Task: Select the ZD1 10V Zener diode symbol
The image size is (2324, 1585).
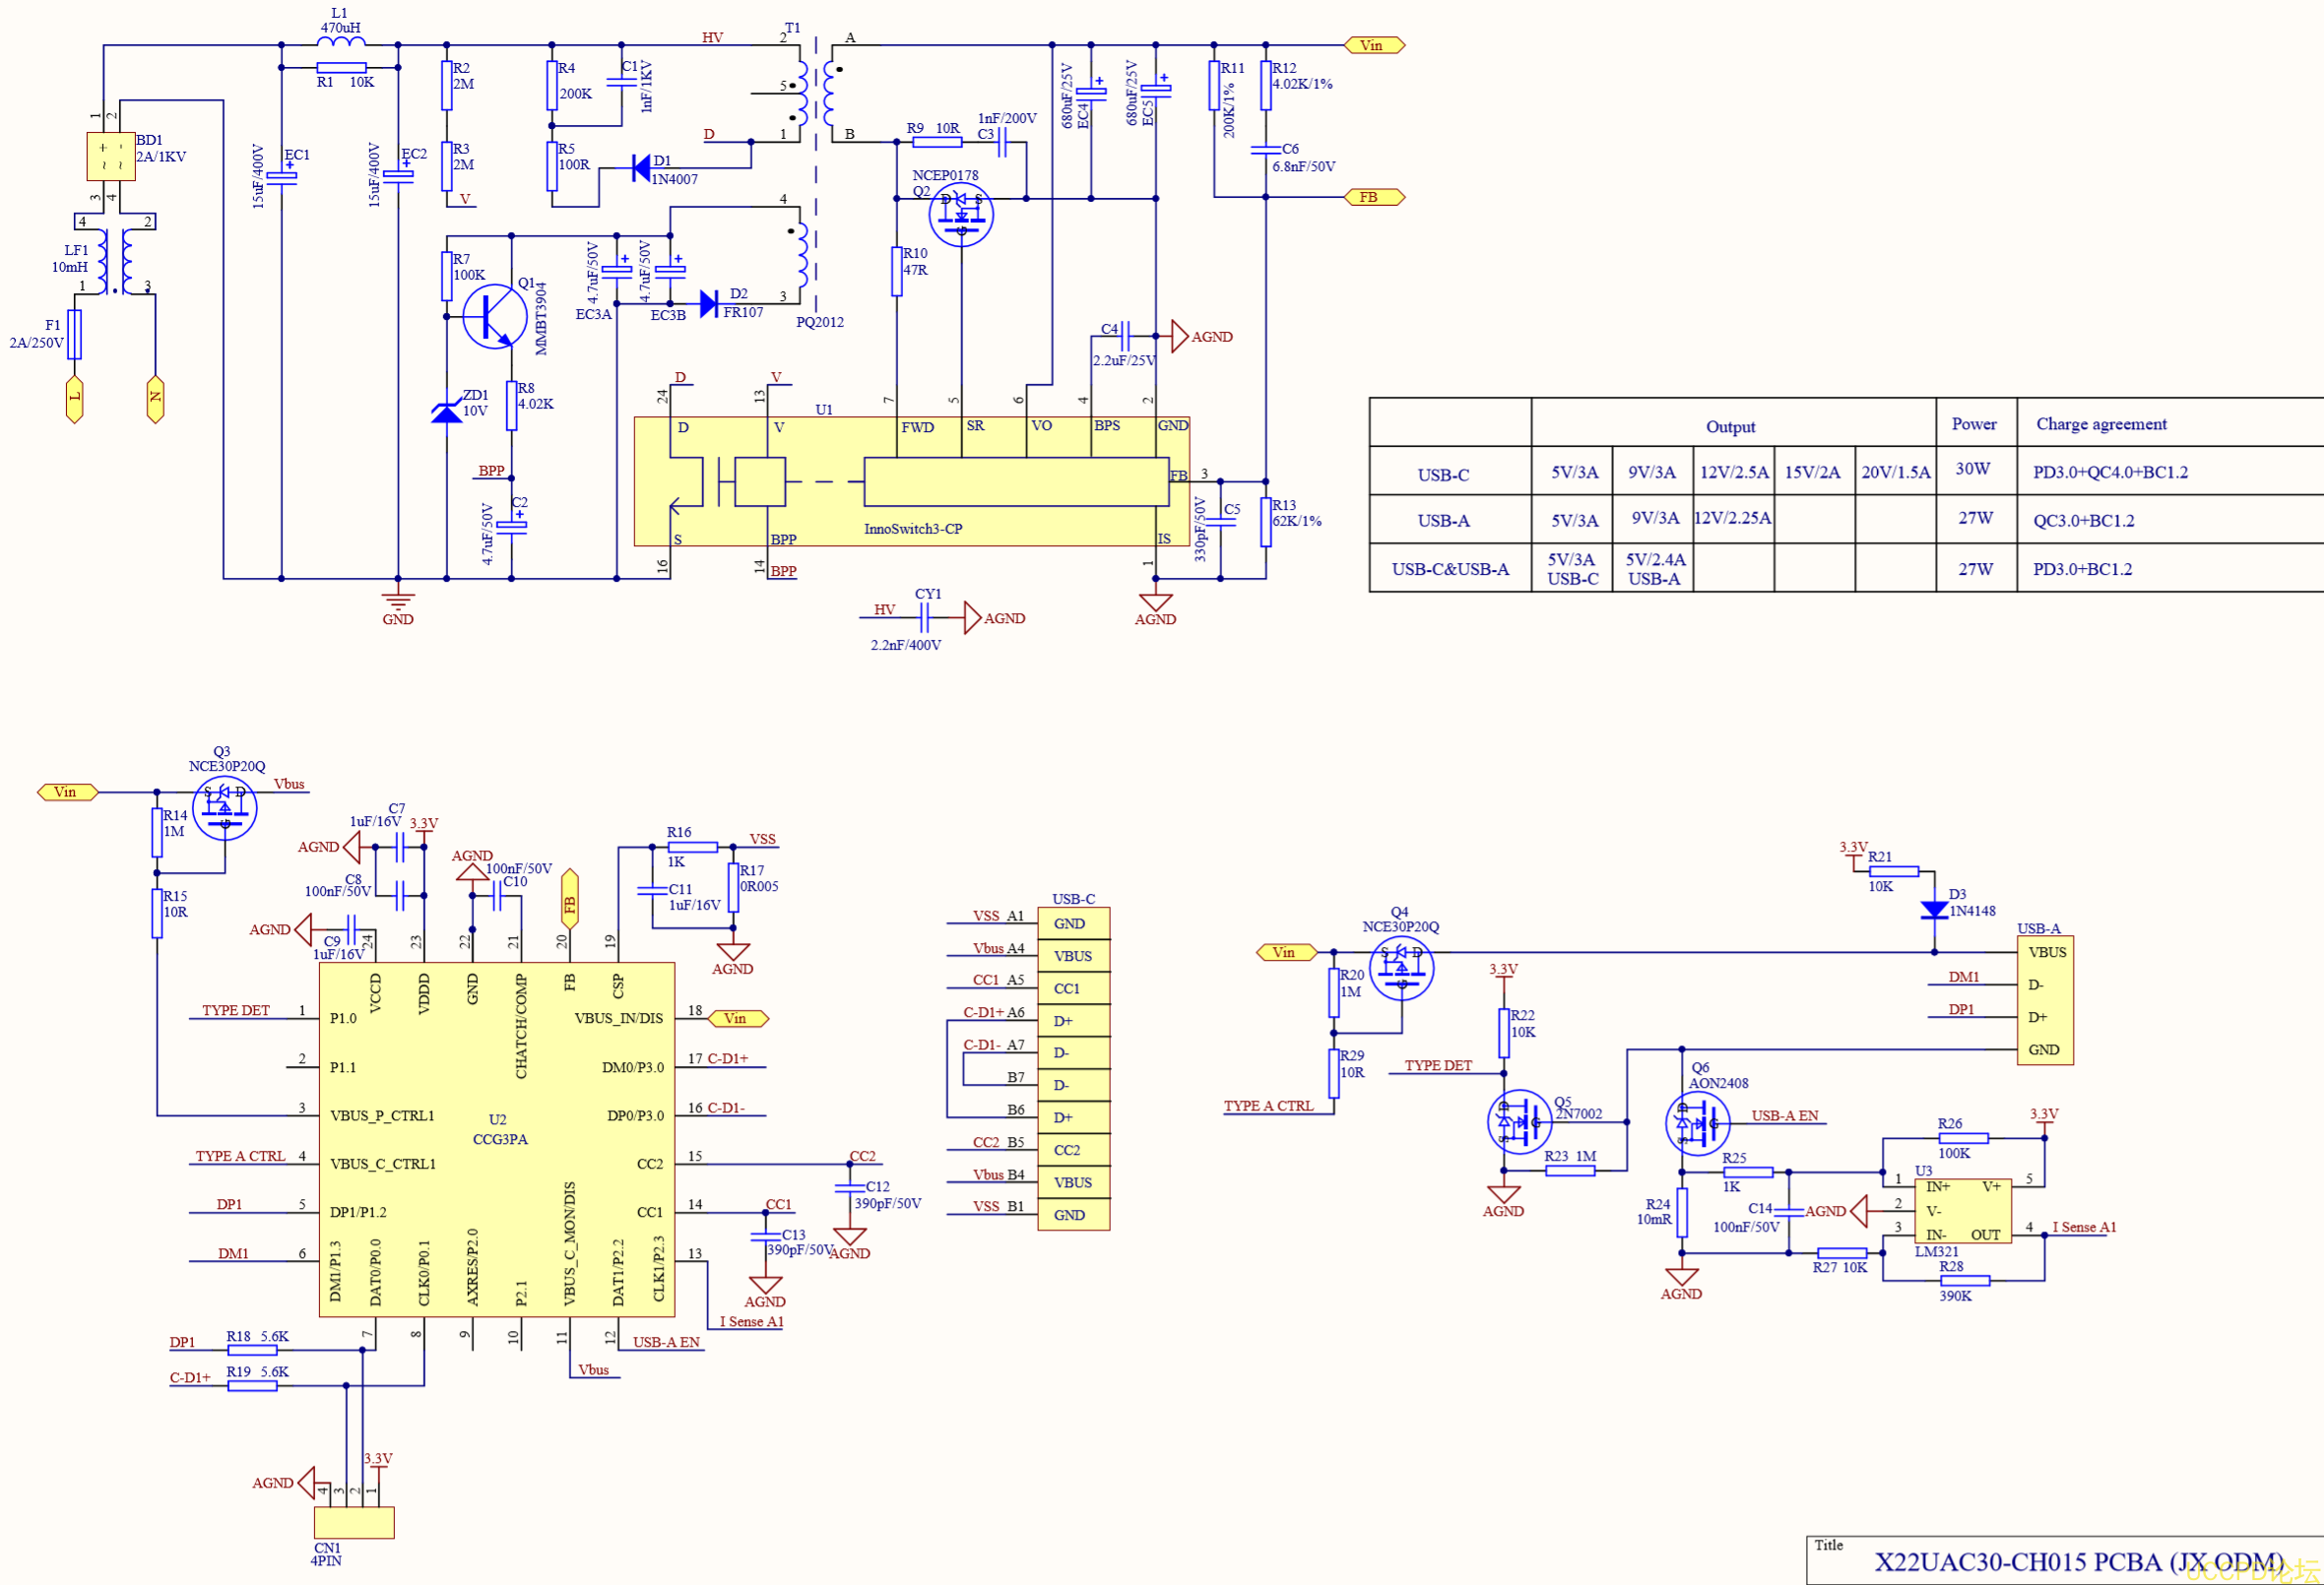Action: pyautogui.click(x=447, y=411)
